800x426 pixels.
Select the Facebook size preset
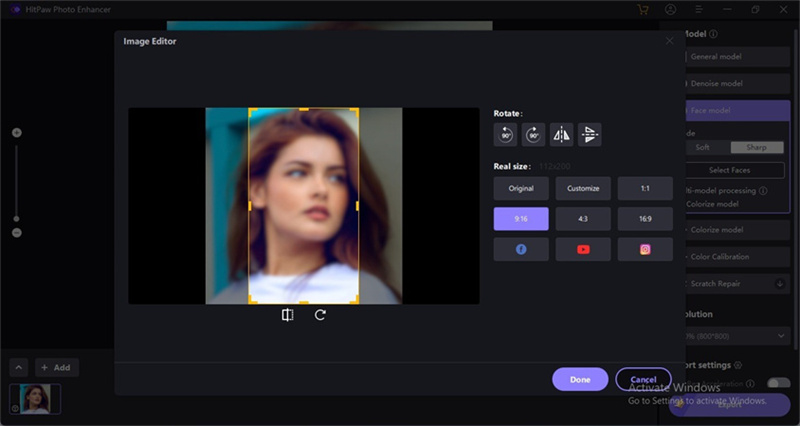521,249
